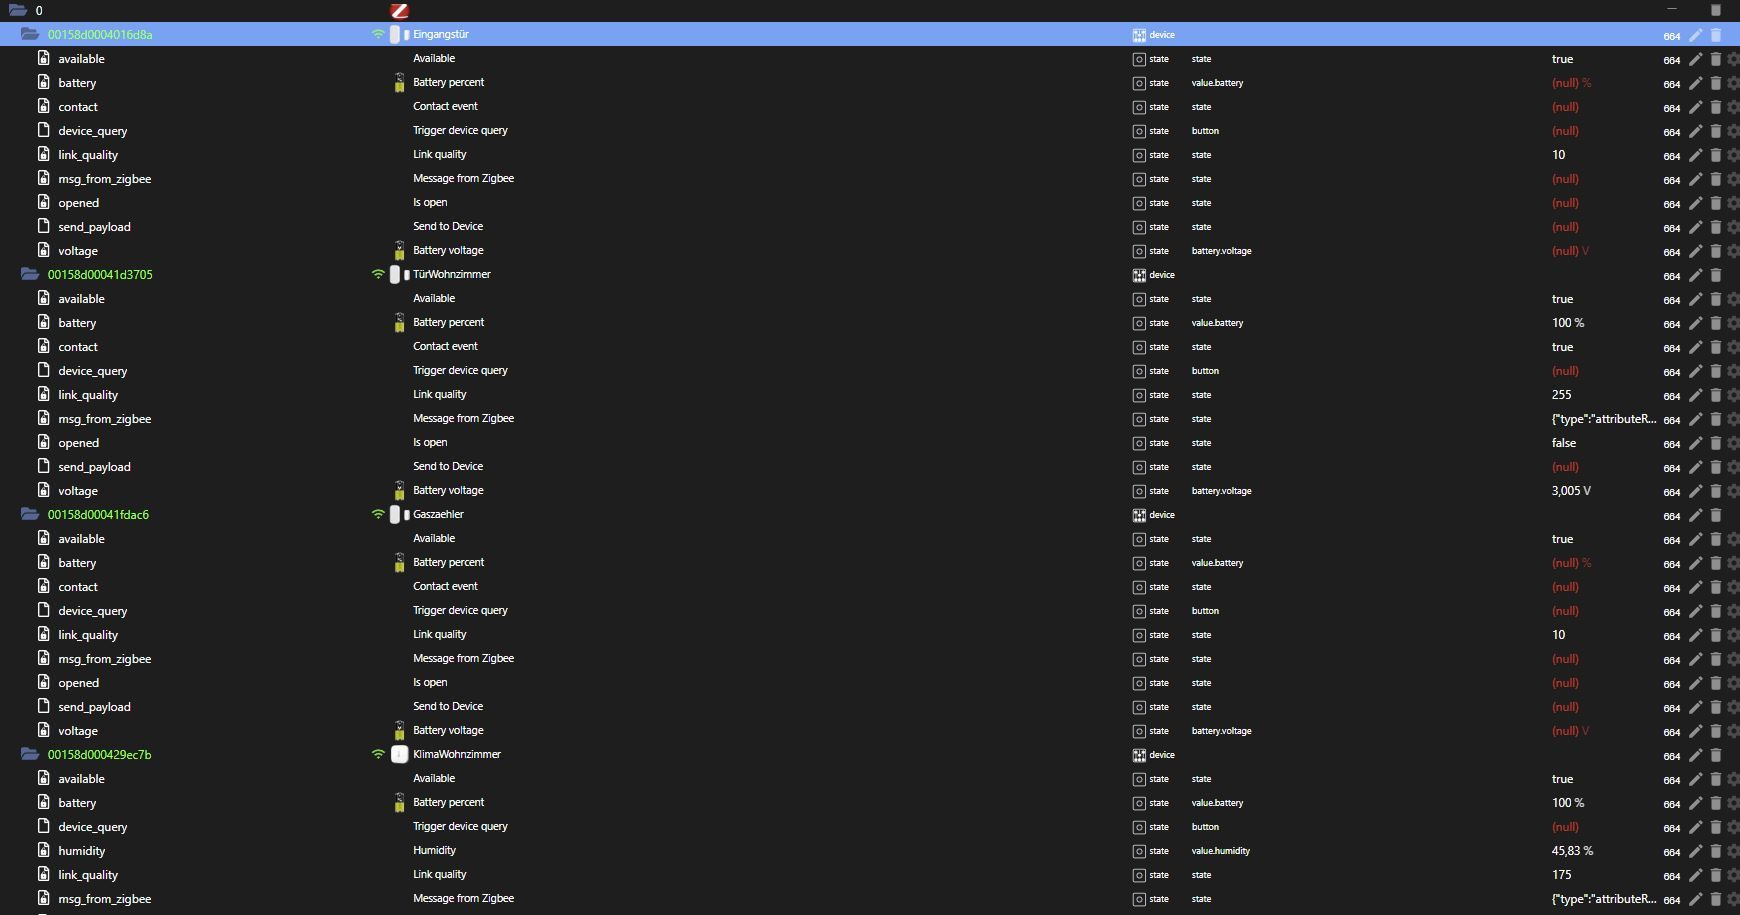Edit the Eingangstür device object
The image size is (1740, 915).
click(x=1696, y=35)
